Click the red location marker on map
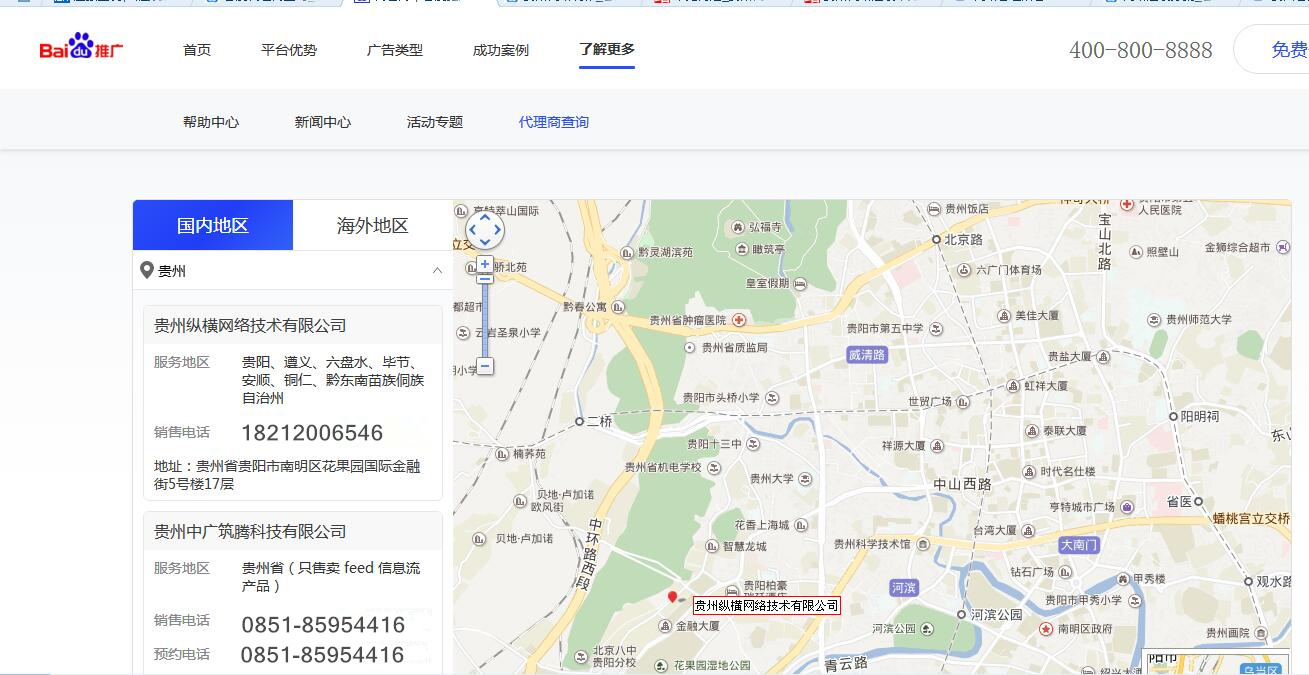This screenshot has width=1309, height=675. [x=672, y=597]
